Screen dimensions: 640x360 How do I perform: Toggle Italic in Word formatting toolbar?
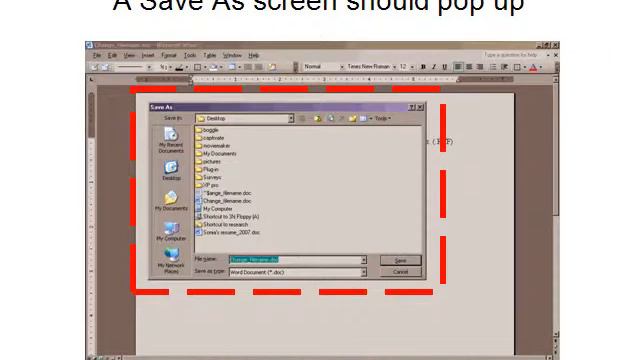pos(434,67)
